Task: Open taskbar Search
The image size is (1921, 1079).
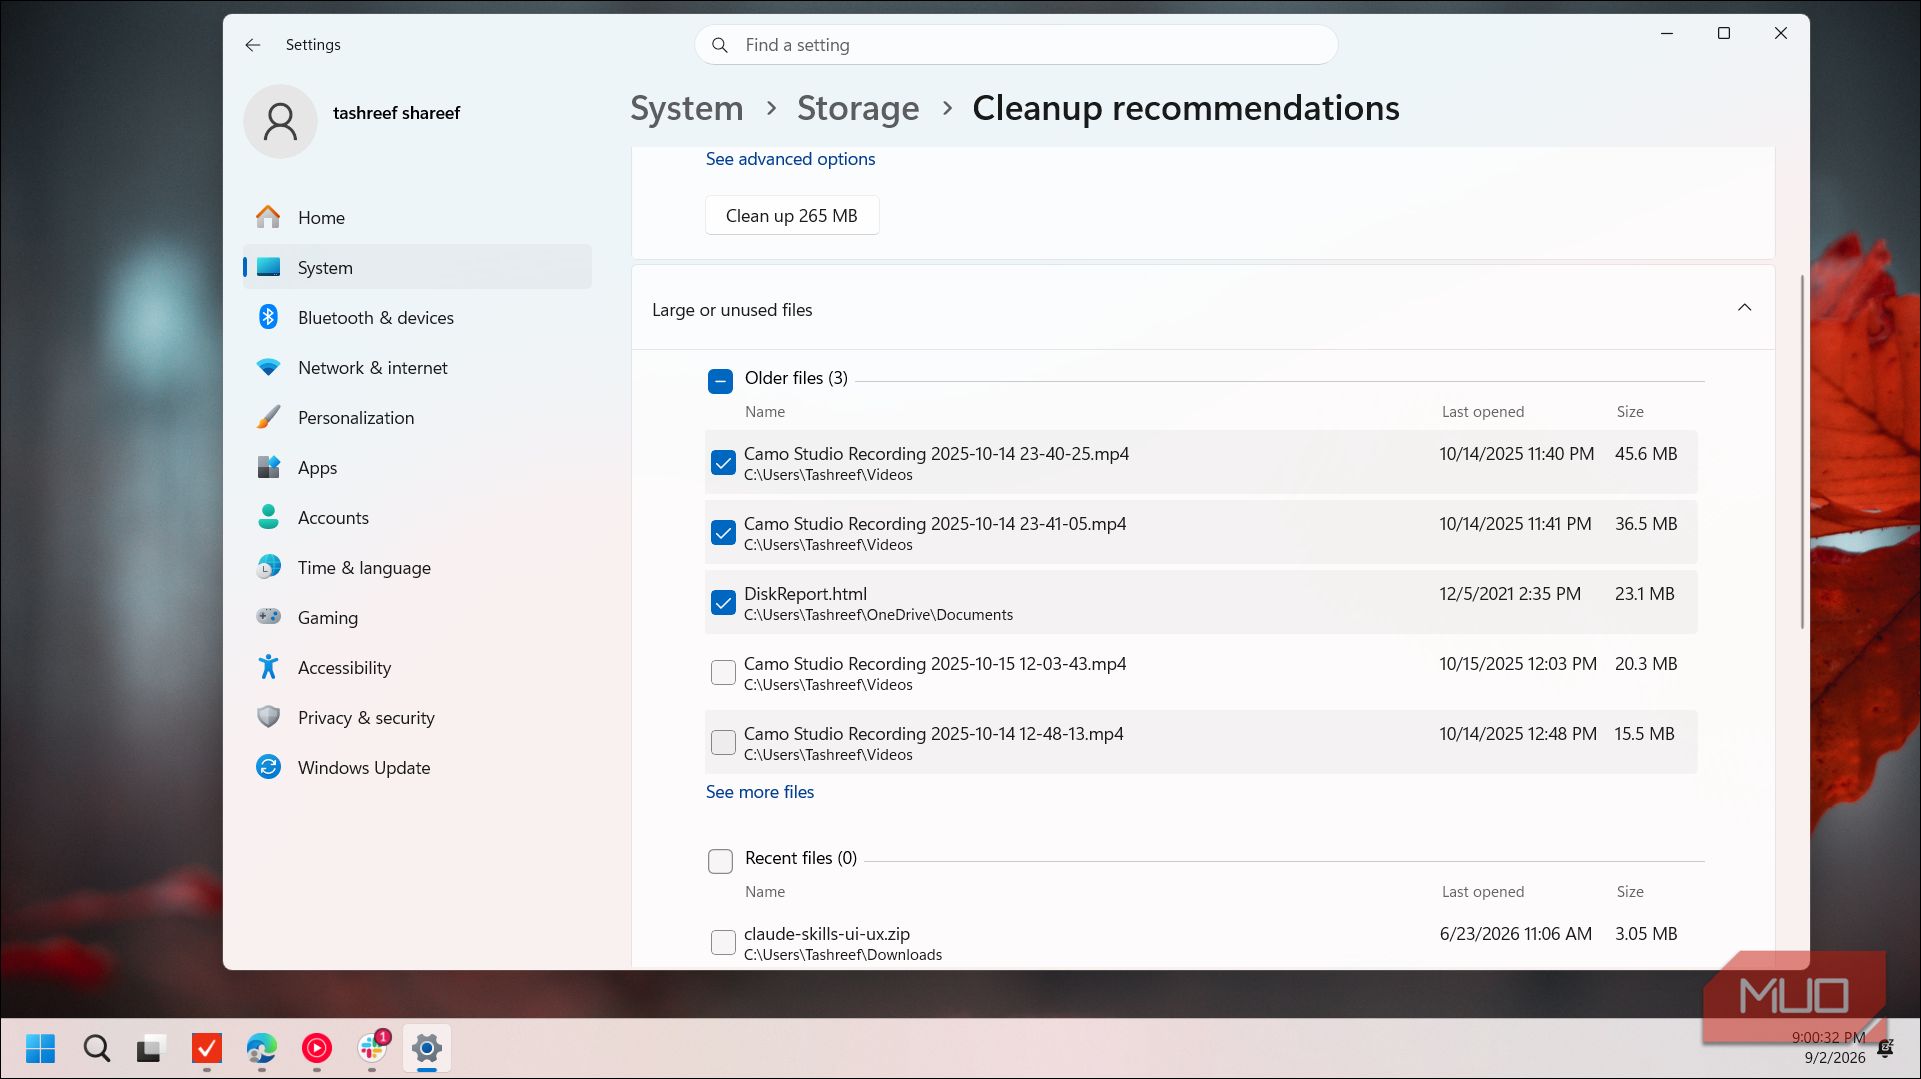Action: [x=96, y=1048]
